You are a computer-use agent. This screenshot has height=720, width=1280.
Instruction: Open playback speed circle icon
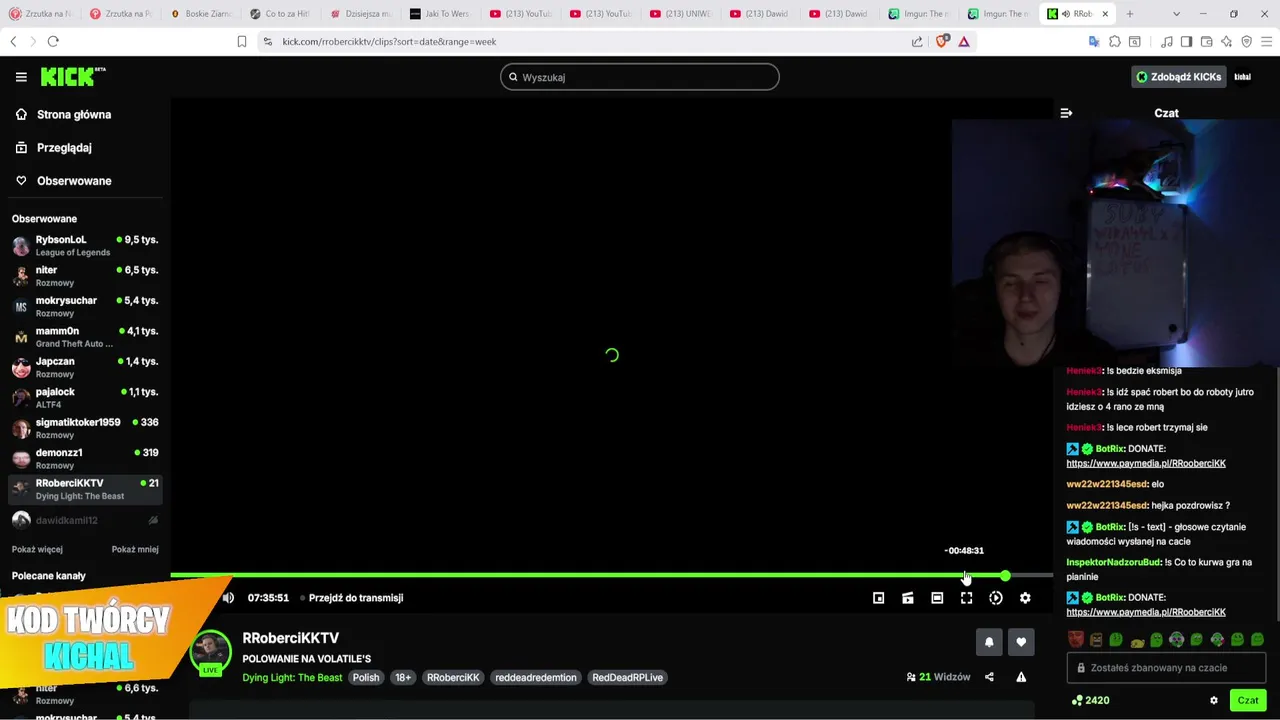click(996, 598)
